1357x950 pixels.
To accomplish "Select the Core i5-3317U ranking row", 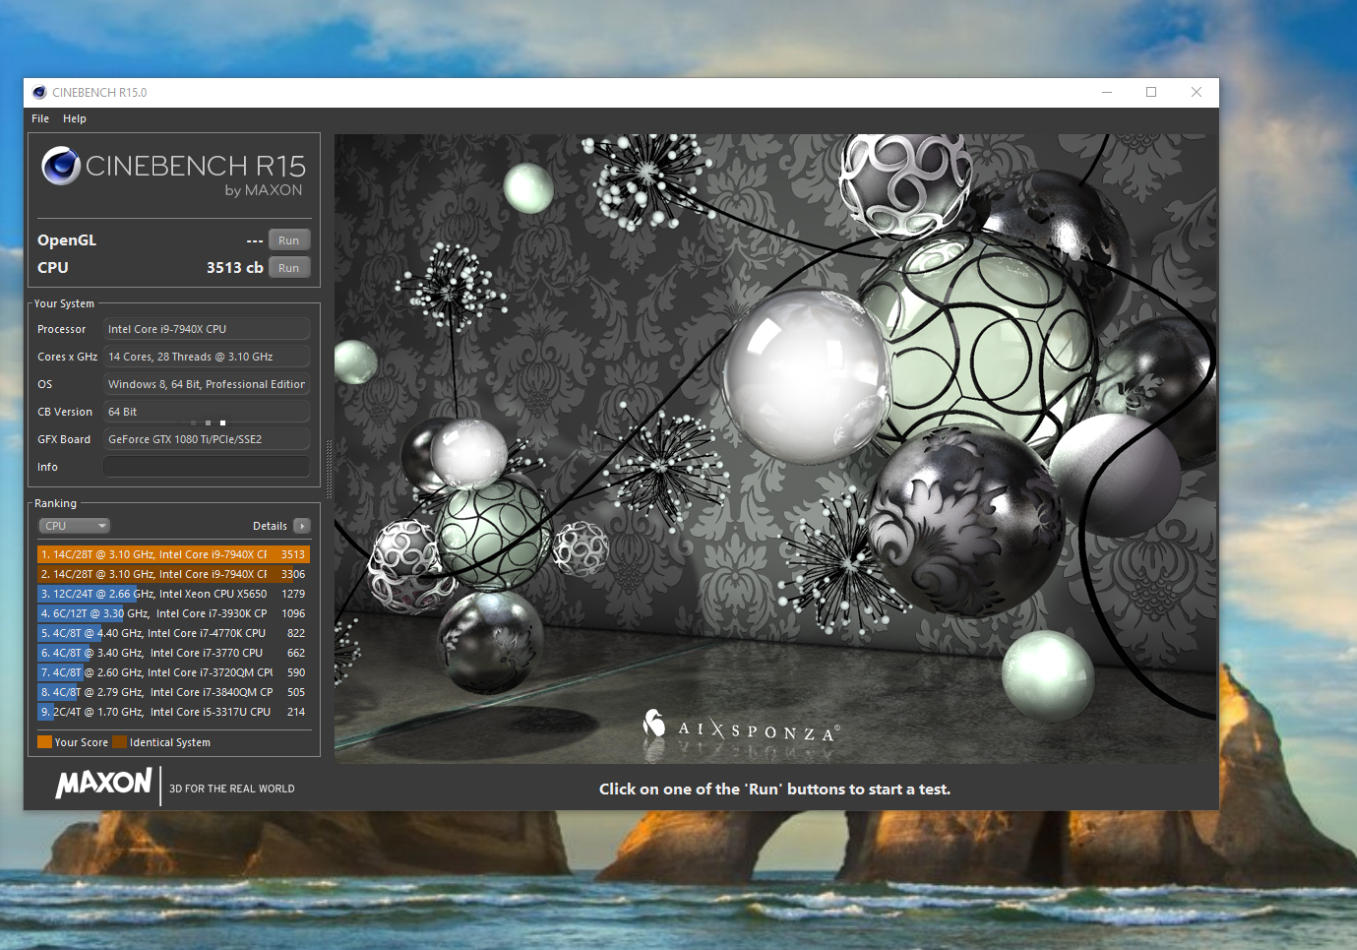I will point(173,712).
